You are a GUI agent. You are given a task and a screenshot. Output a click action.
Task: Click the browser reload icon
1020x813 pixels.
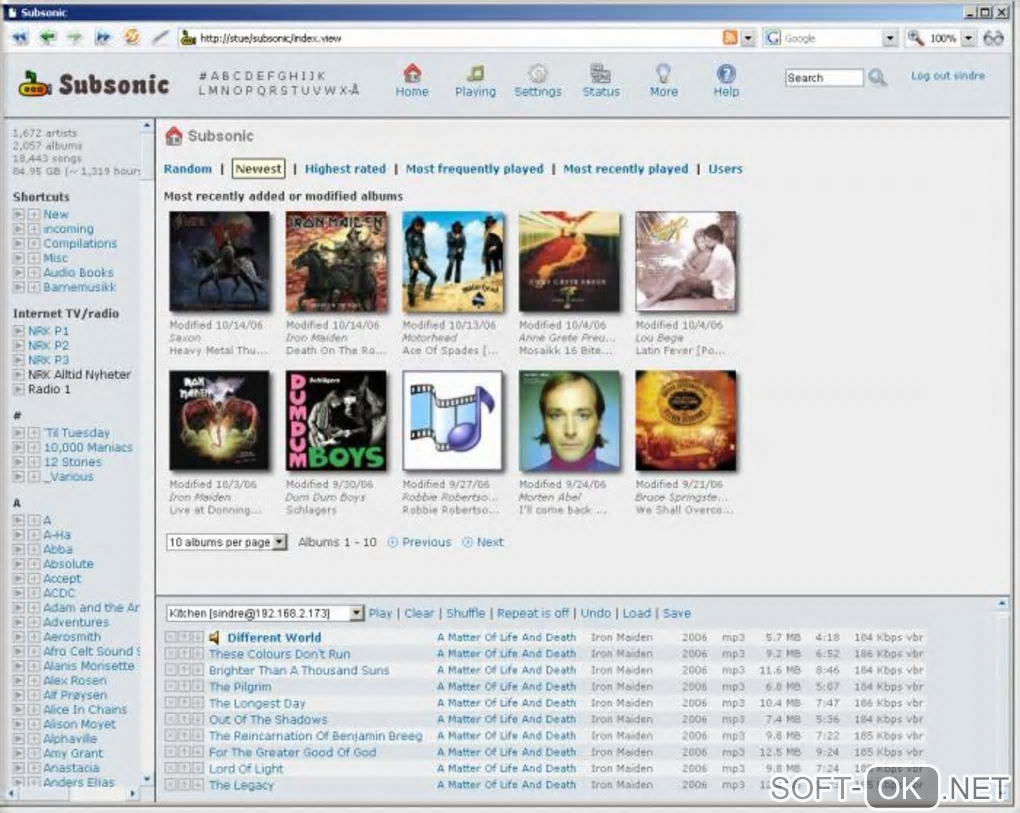coord(131,37)
